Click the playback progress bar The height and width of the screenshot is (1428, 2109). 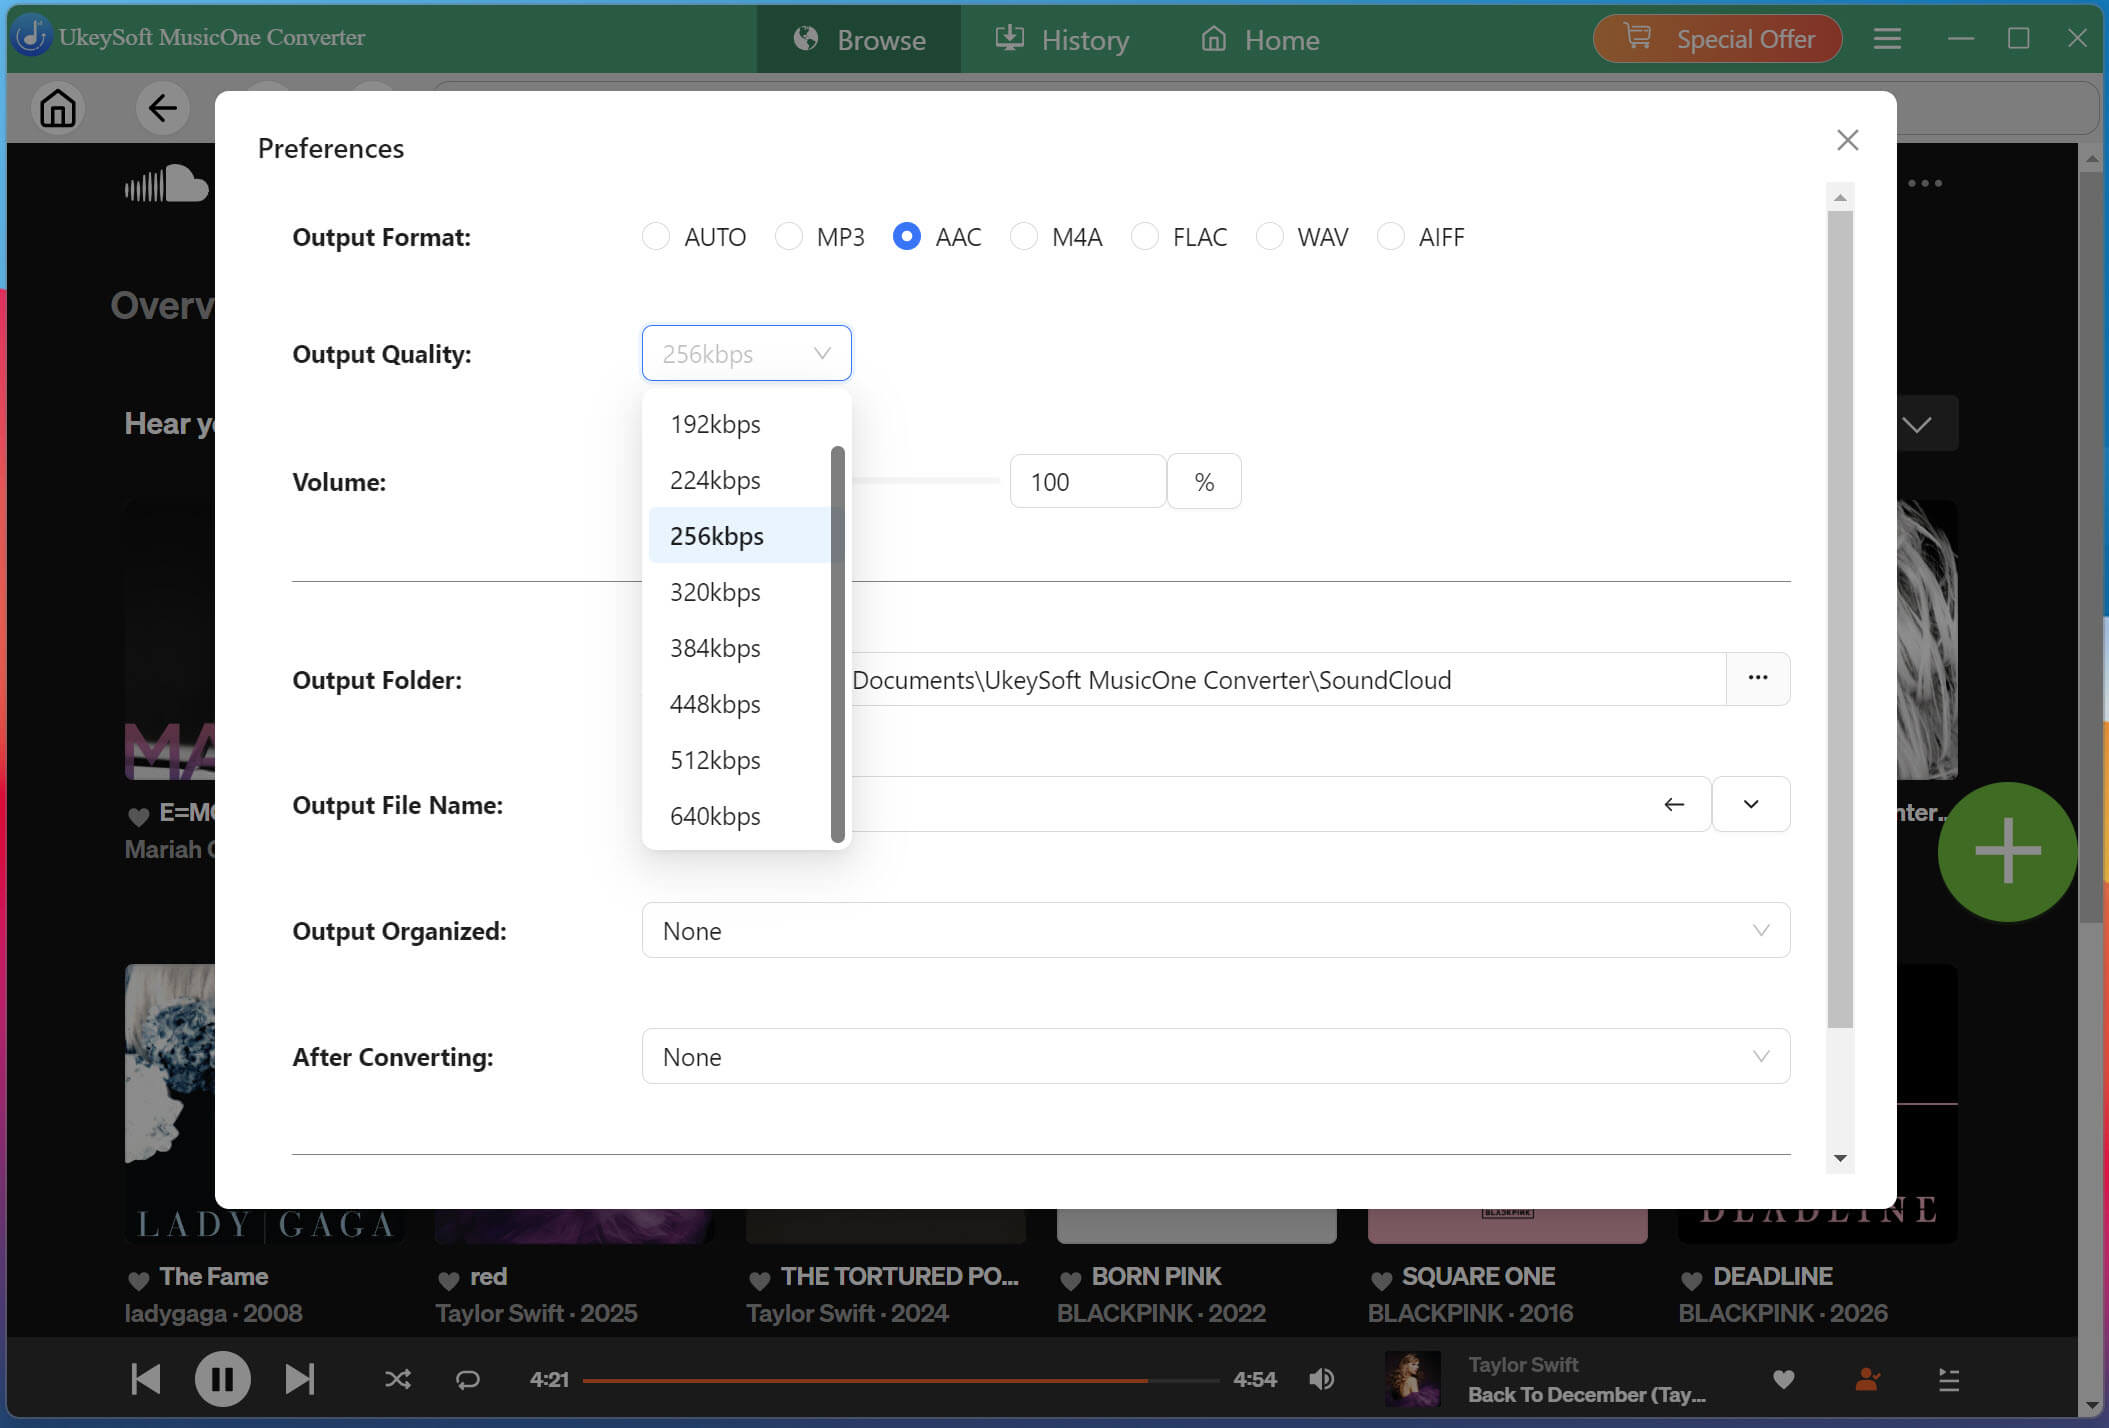coord(900,1380)
